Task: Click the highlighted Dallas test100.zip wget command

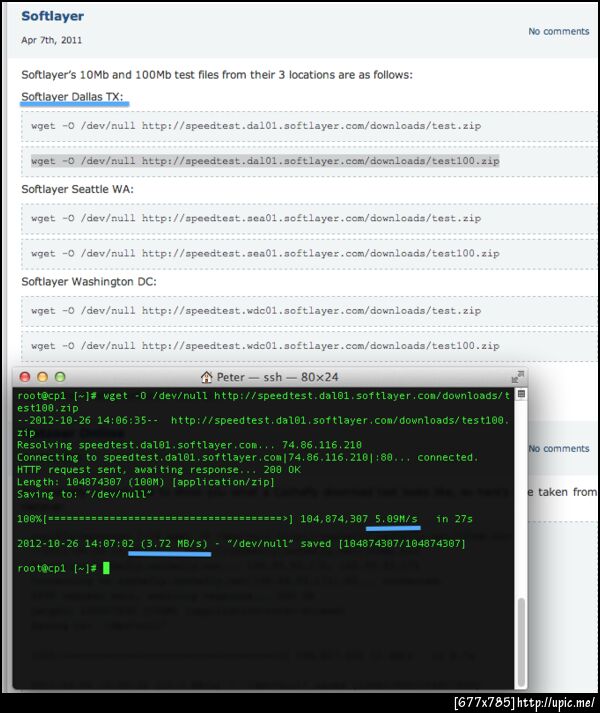Action: coord(265,161)
